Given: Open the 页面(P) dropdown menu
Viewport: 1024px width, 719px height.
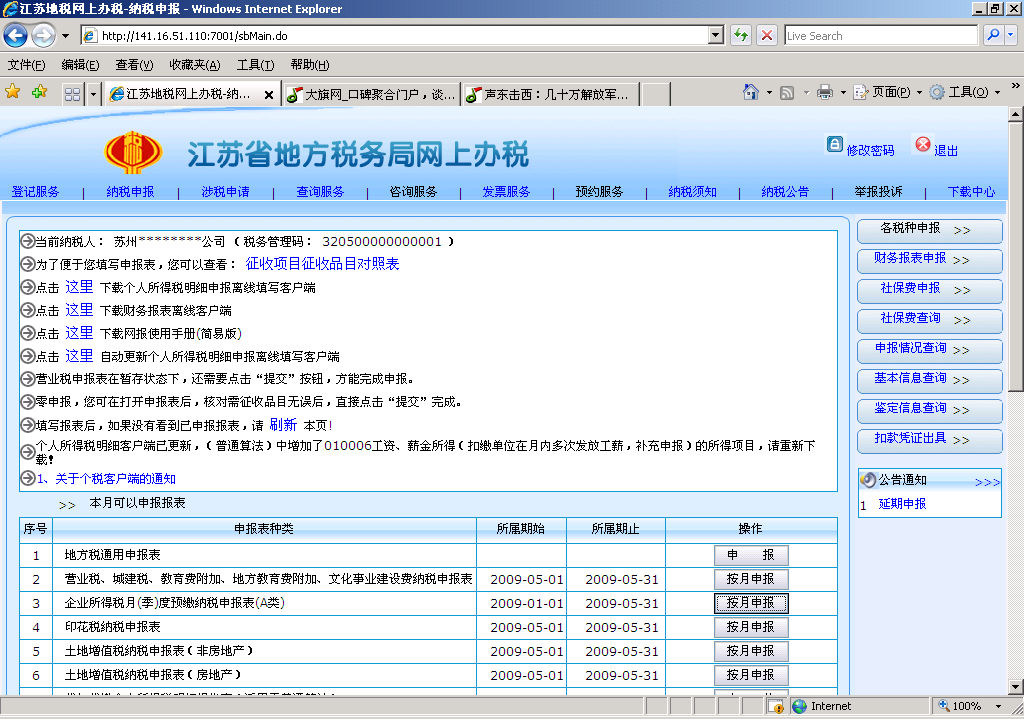Looking at the screenshot, I should pos(890,92).
